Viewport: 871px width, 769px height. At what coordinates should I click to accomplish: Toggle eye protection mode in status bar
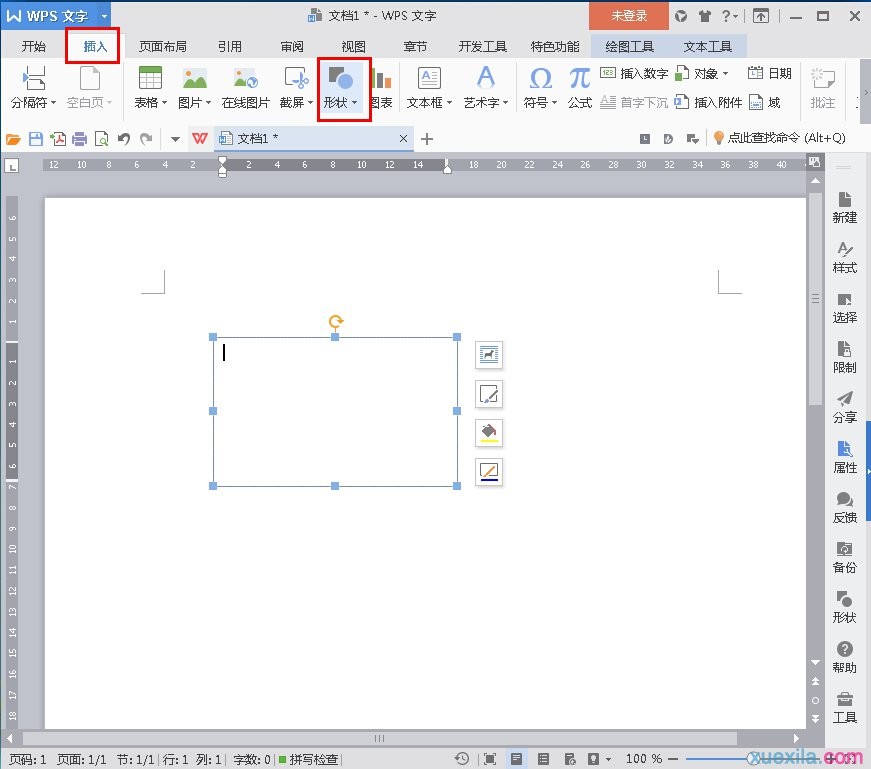594,758
